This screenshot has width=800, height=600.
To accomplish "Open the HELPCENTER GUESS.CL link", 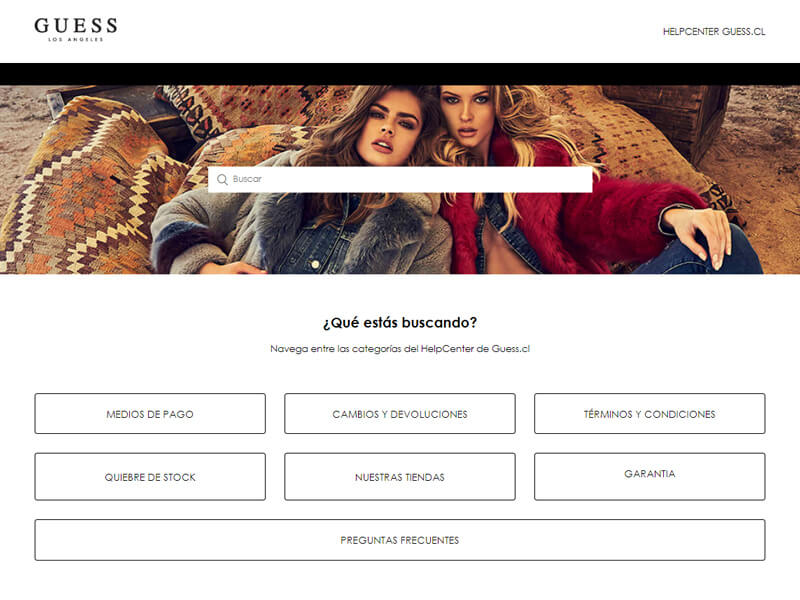I will pyautogui.click(x=714, y=32).
